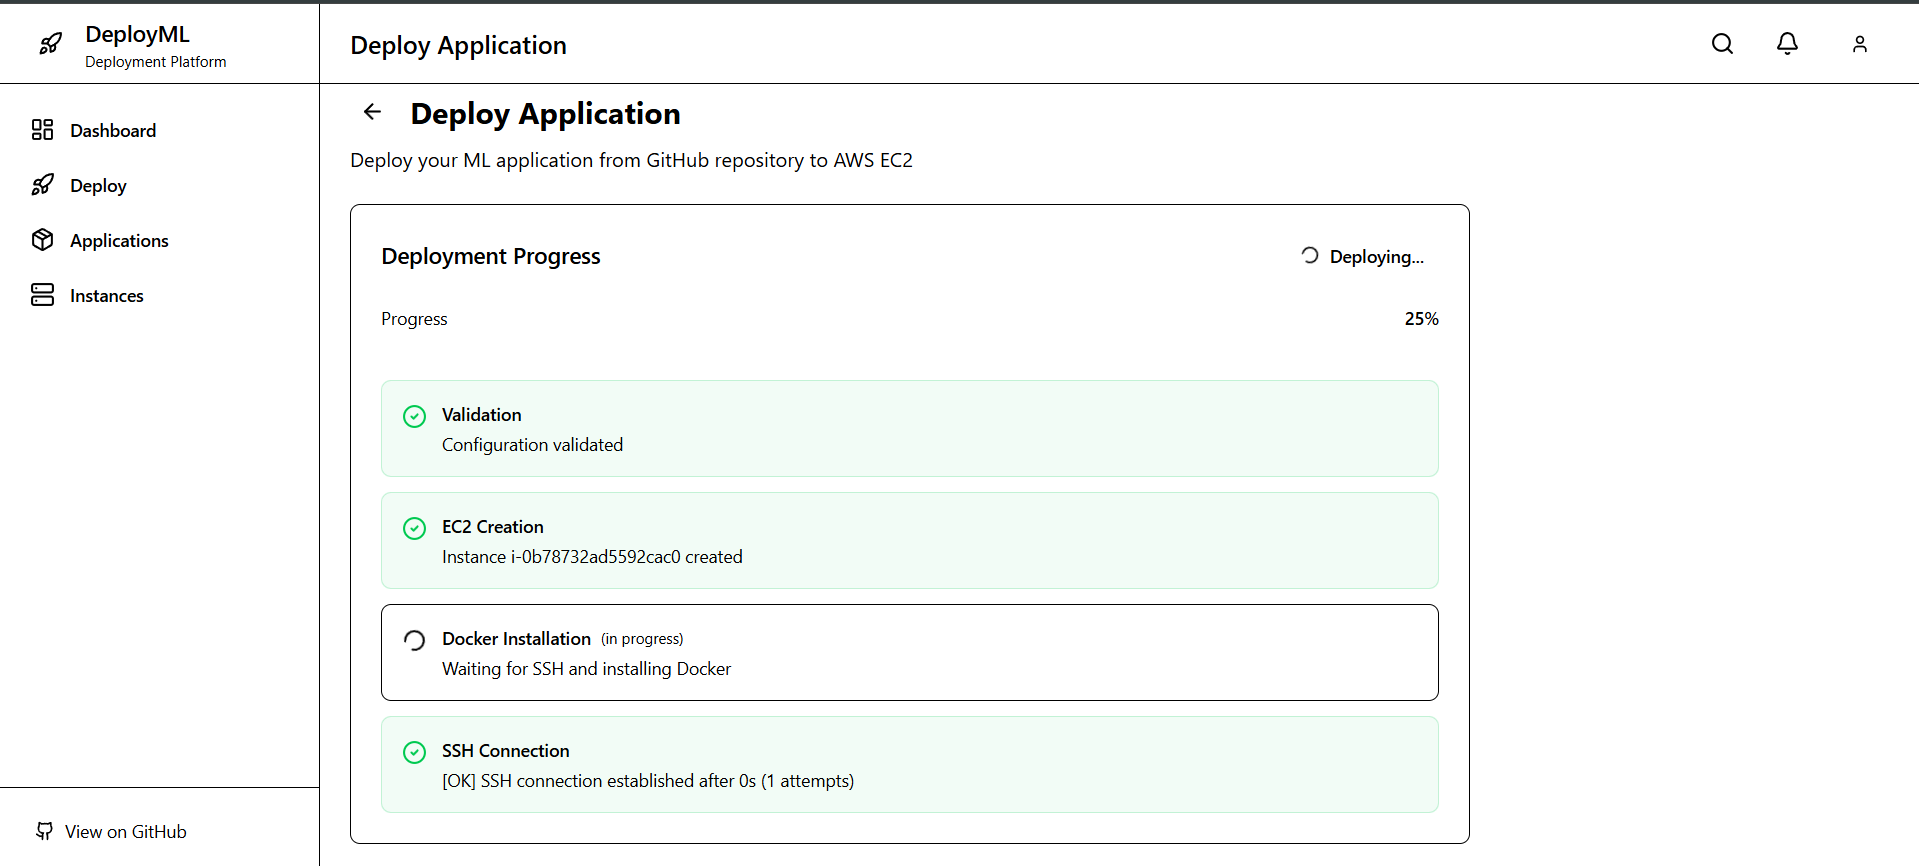1919x866 pixels.
Task: Click the back arrow beside Deploy Application
Action: (372, 112)
